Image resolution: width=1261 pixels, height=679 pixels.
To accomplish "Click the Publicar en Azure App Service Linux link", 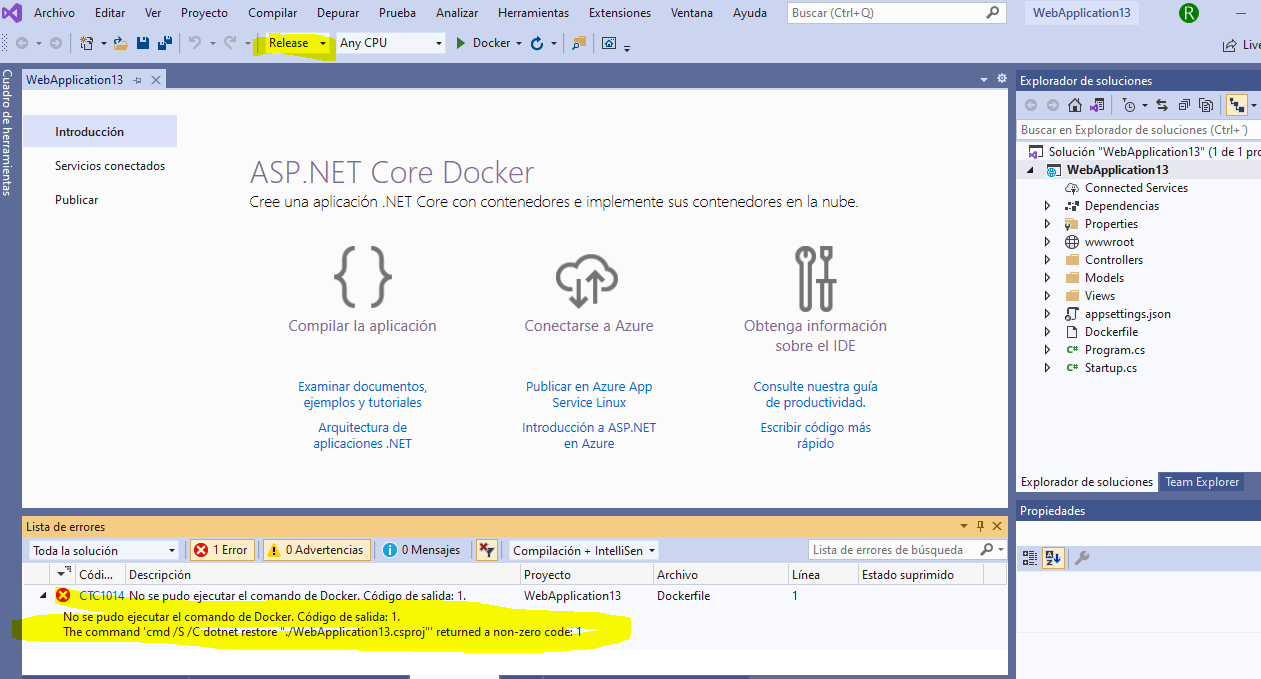I will (588, 394).
